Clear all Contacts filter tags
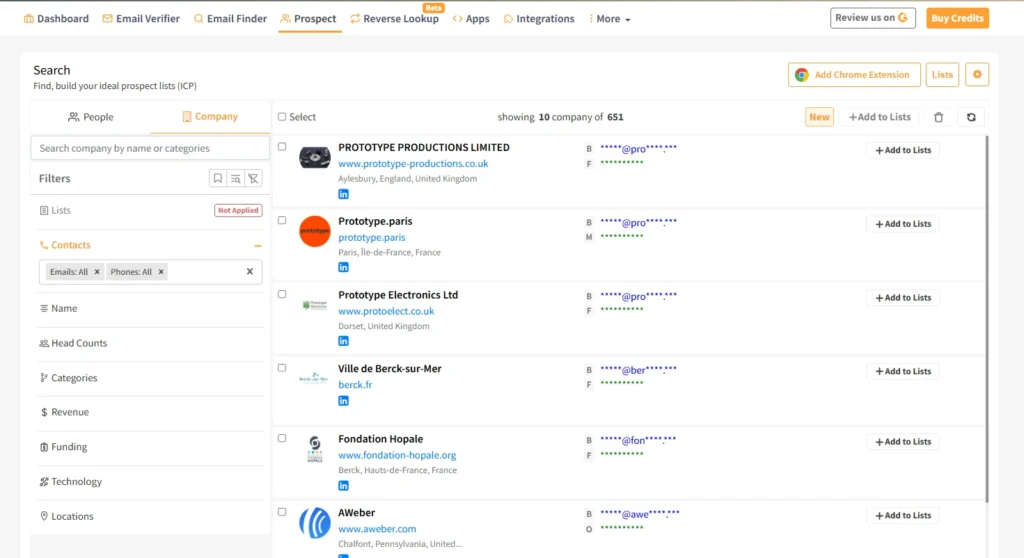This screenshot has height=558, width=1024. coord(249,272)
